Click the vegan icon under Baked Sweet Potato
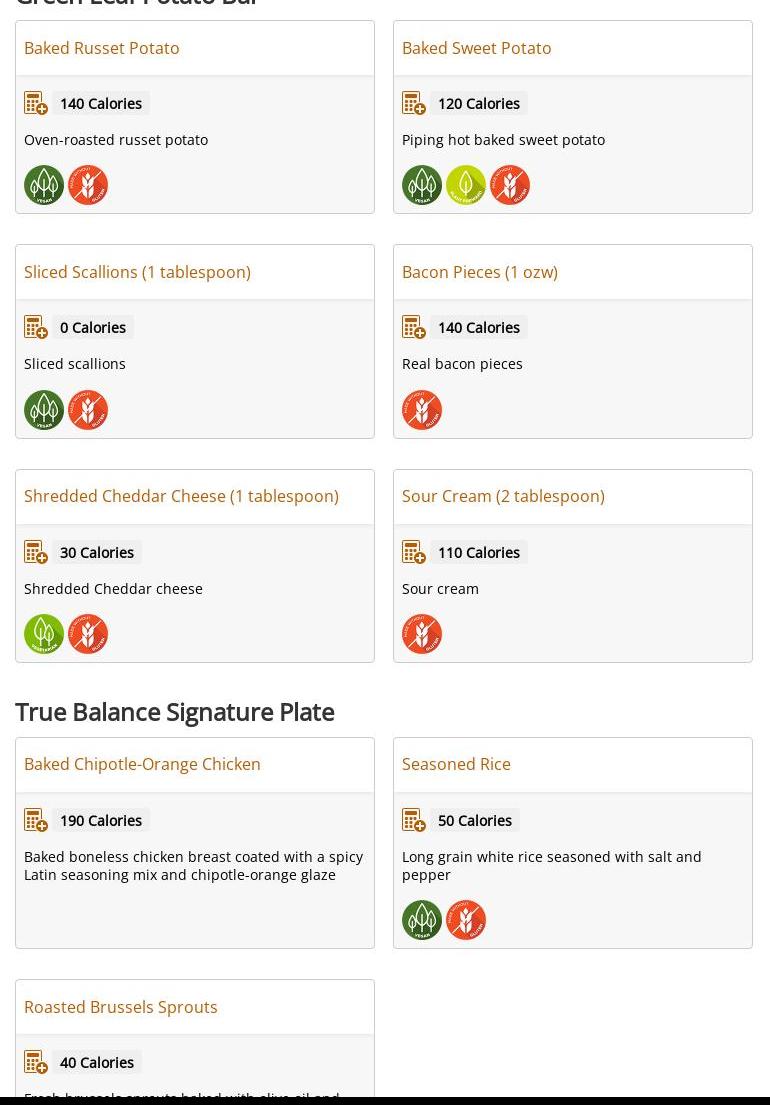 (422, 185)
